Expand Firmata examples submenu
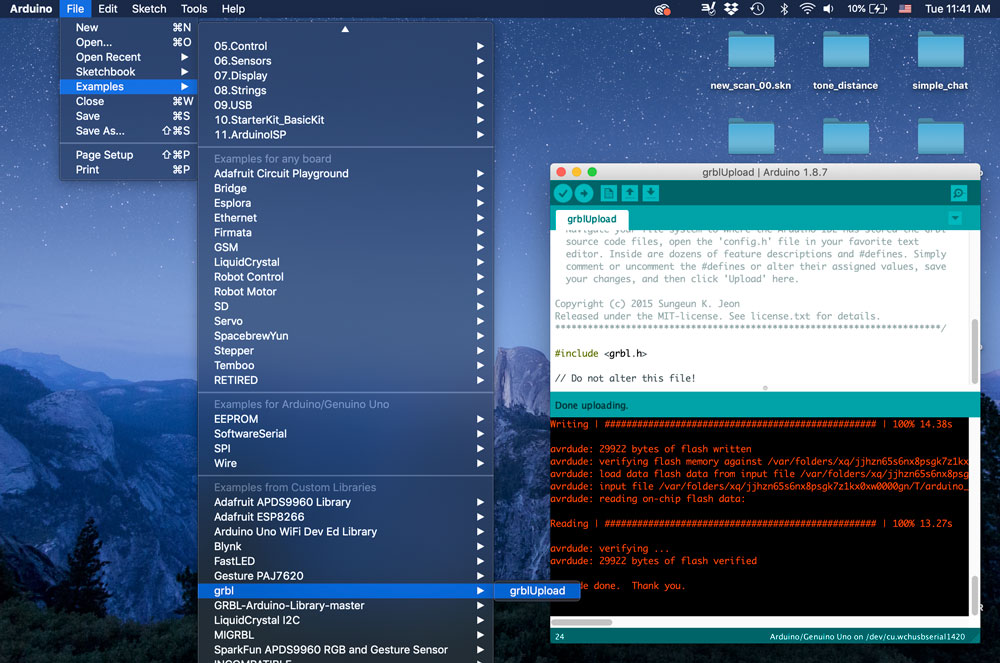The height and width of the screenshot is (663, 1000). 346,233
